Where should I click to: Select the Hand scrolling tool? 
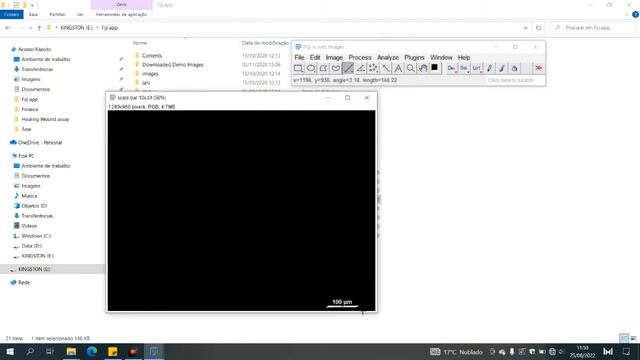pyautogui.click(x=423, y=68)
